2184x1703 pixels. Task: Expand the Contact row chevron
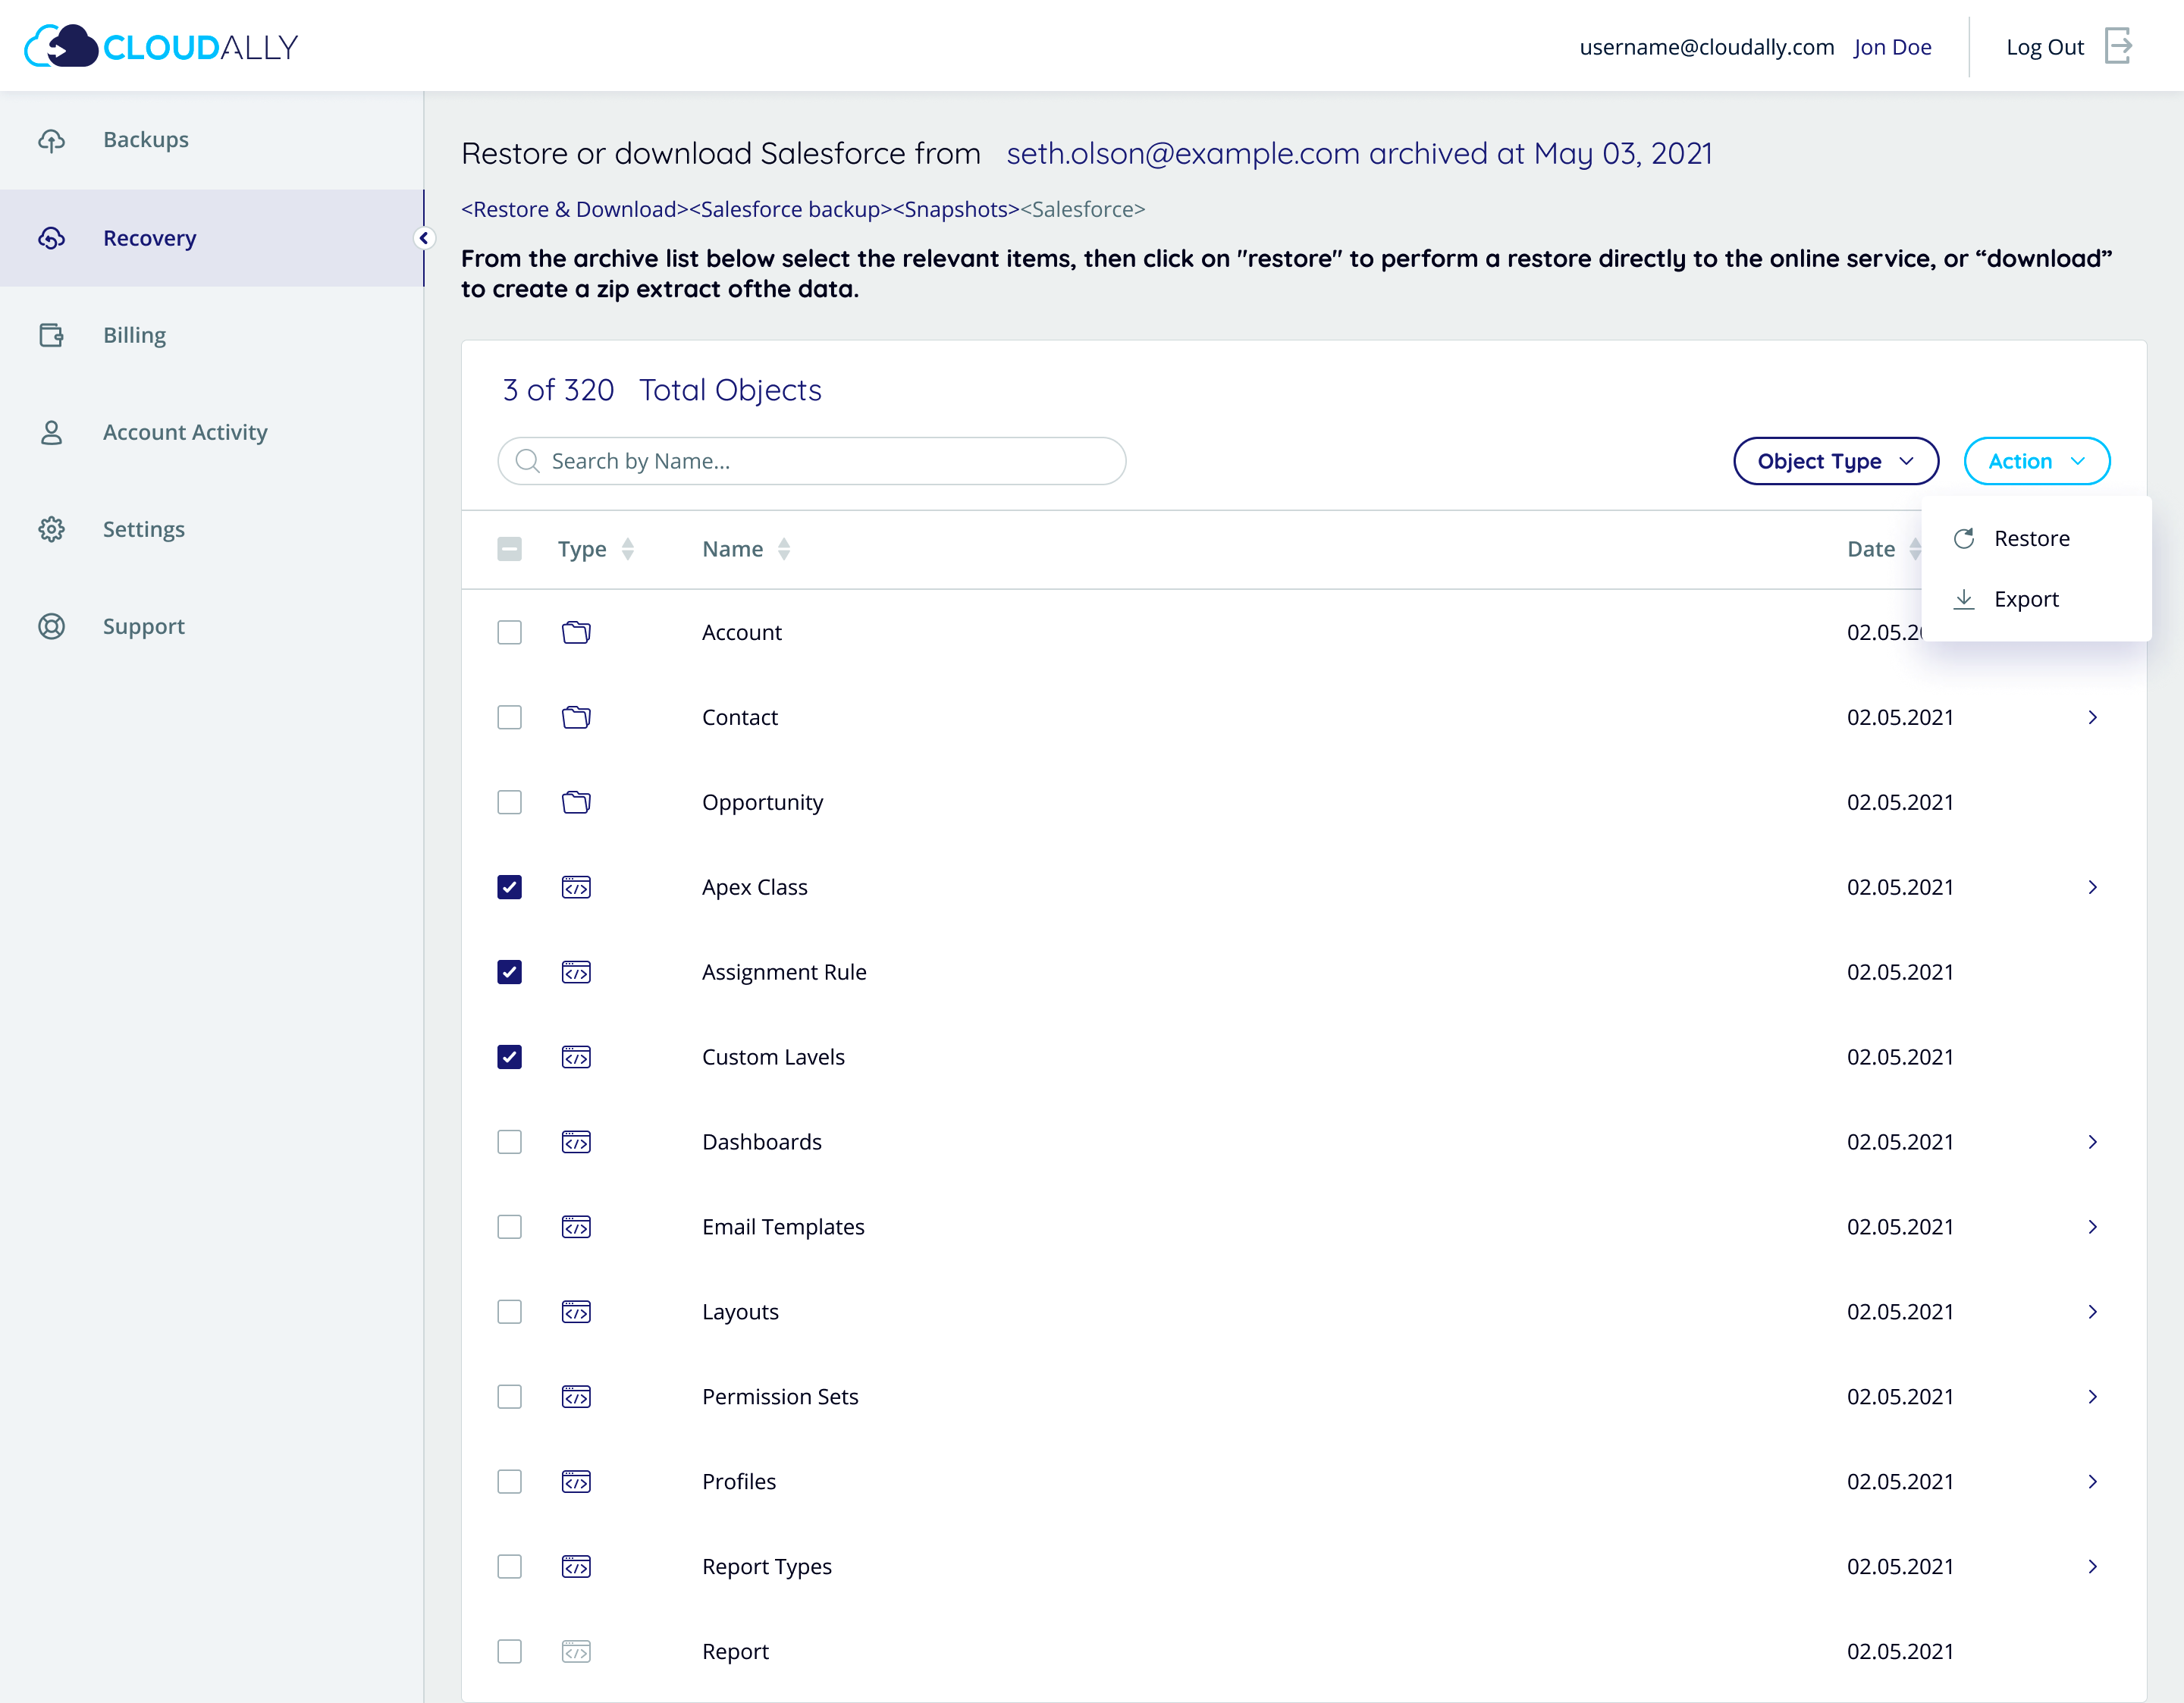[2092, 717]
